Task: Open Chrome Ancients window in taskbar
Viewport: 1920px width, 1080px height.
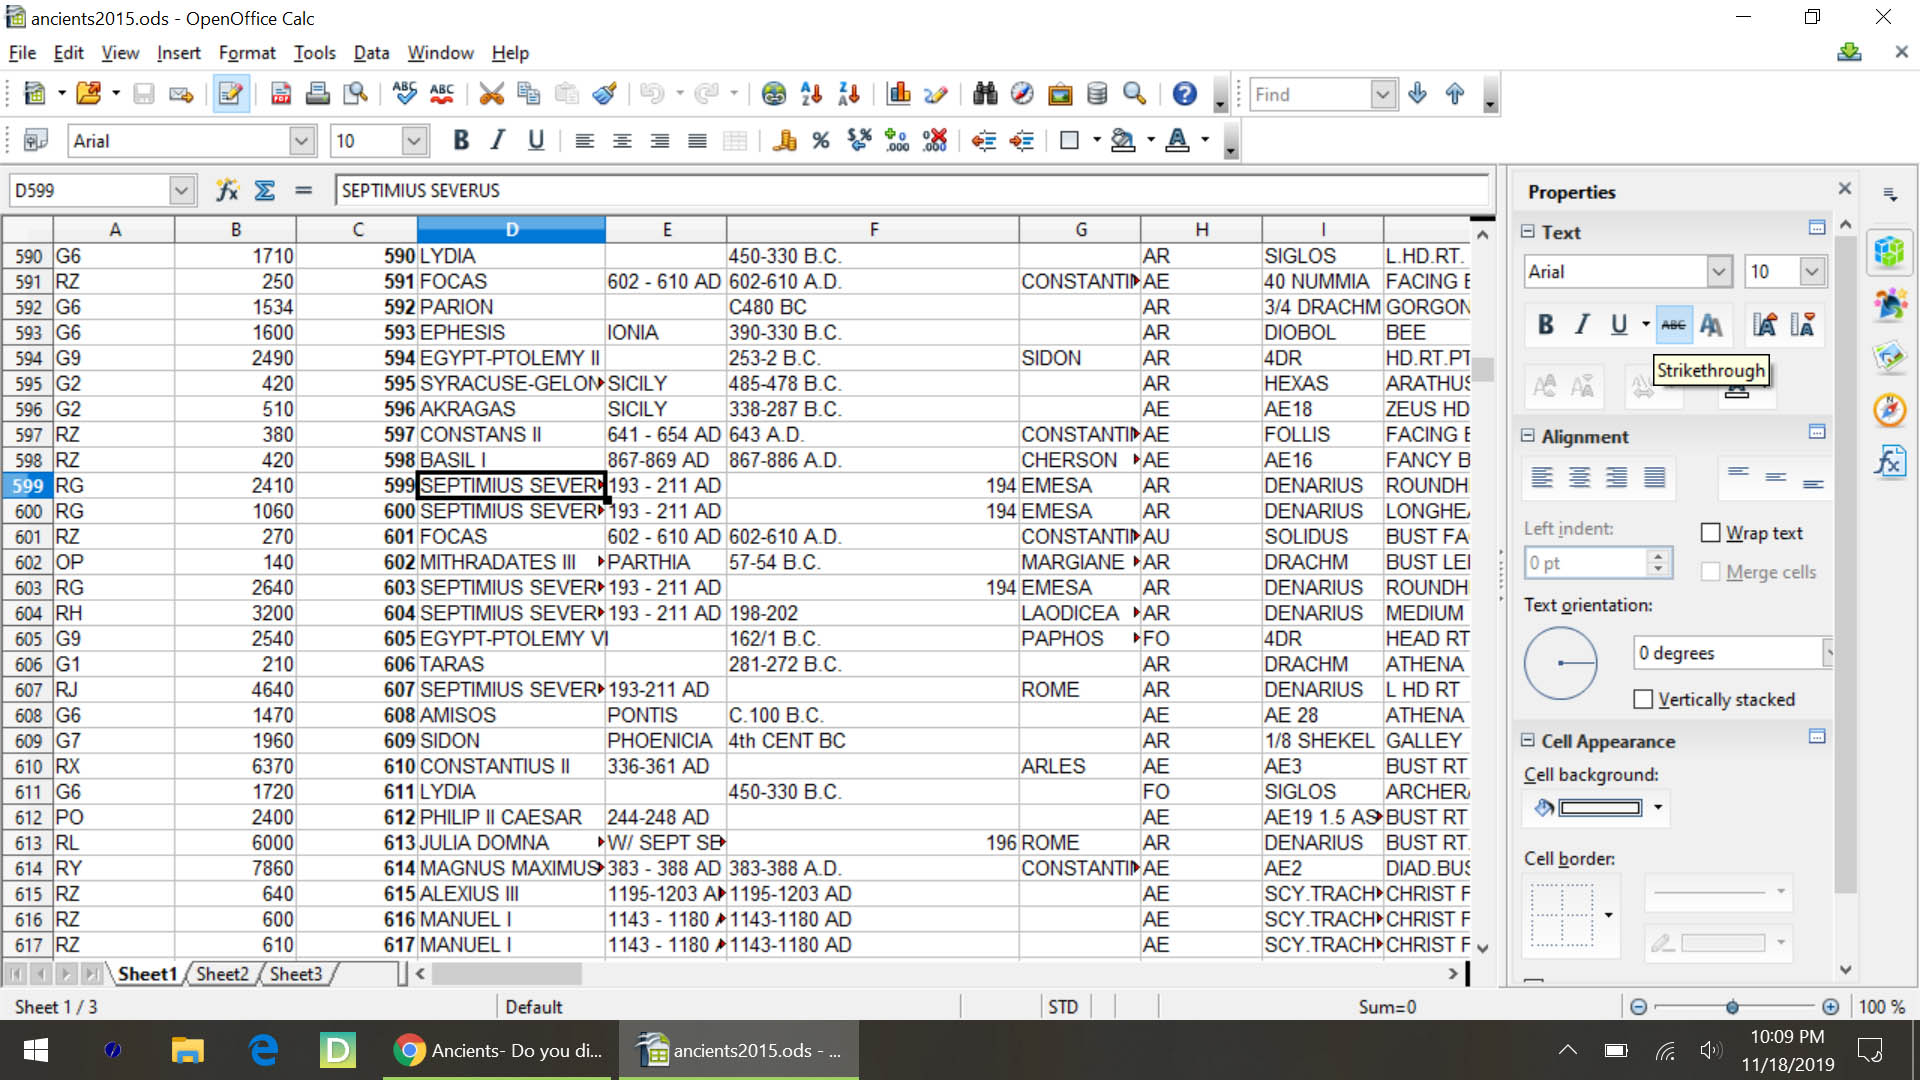Action: tap(499, 1050)
